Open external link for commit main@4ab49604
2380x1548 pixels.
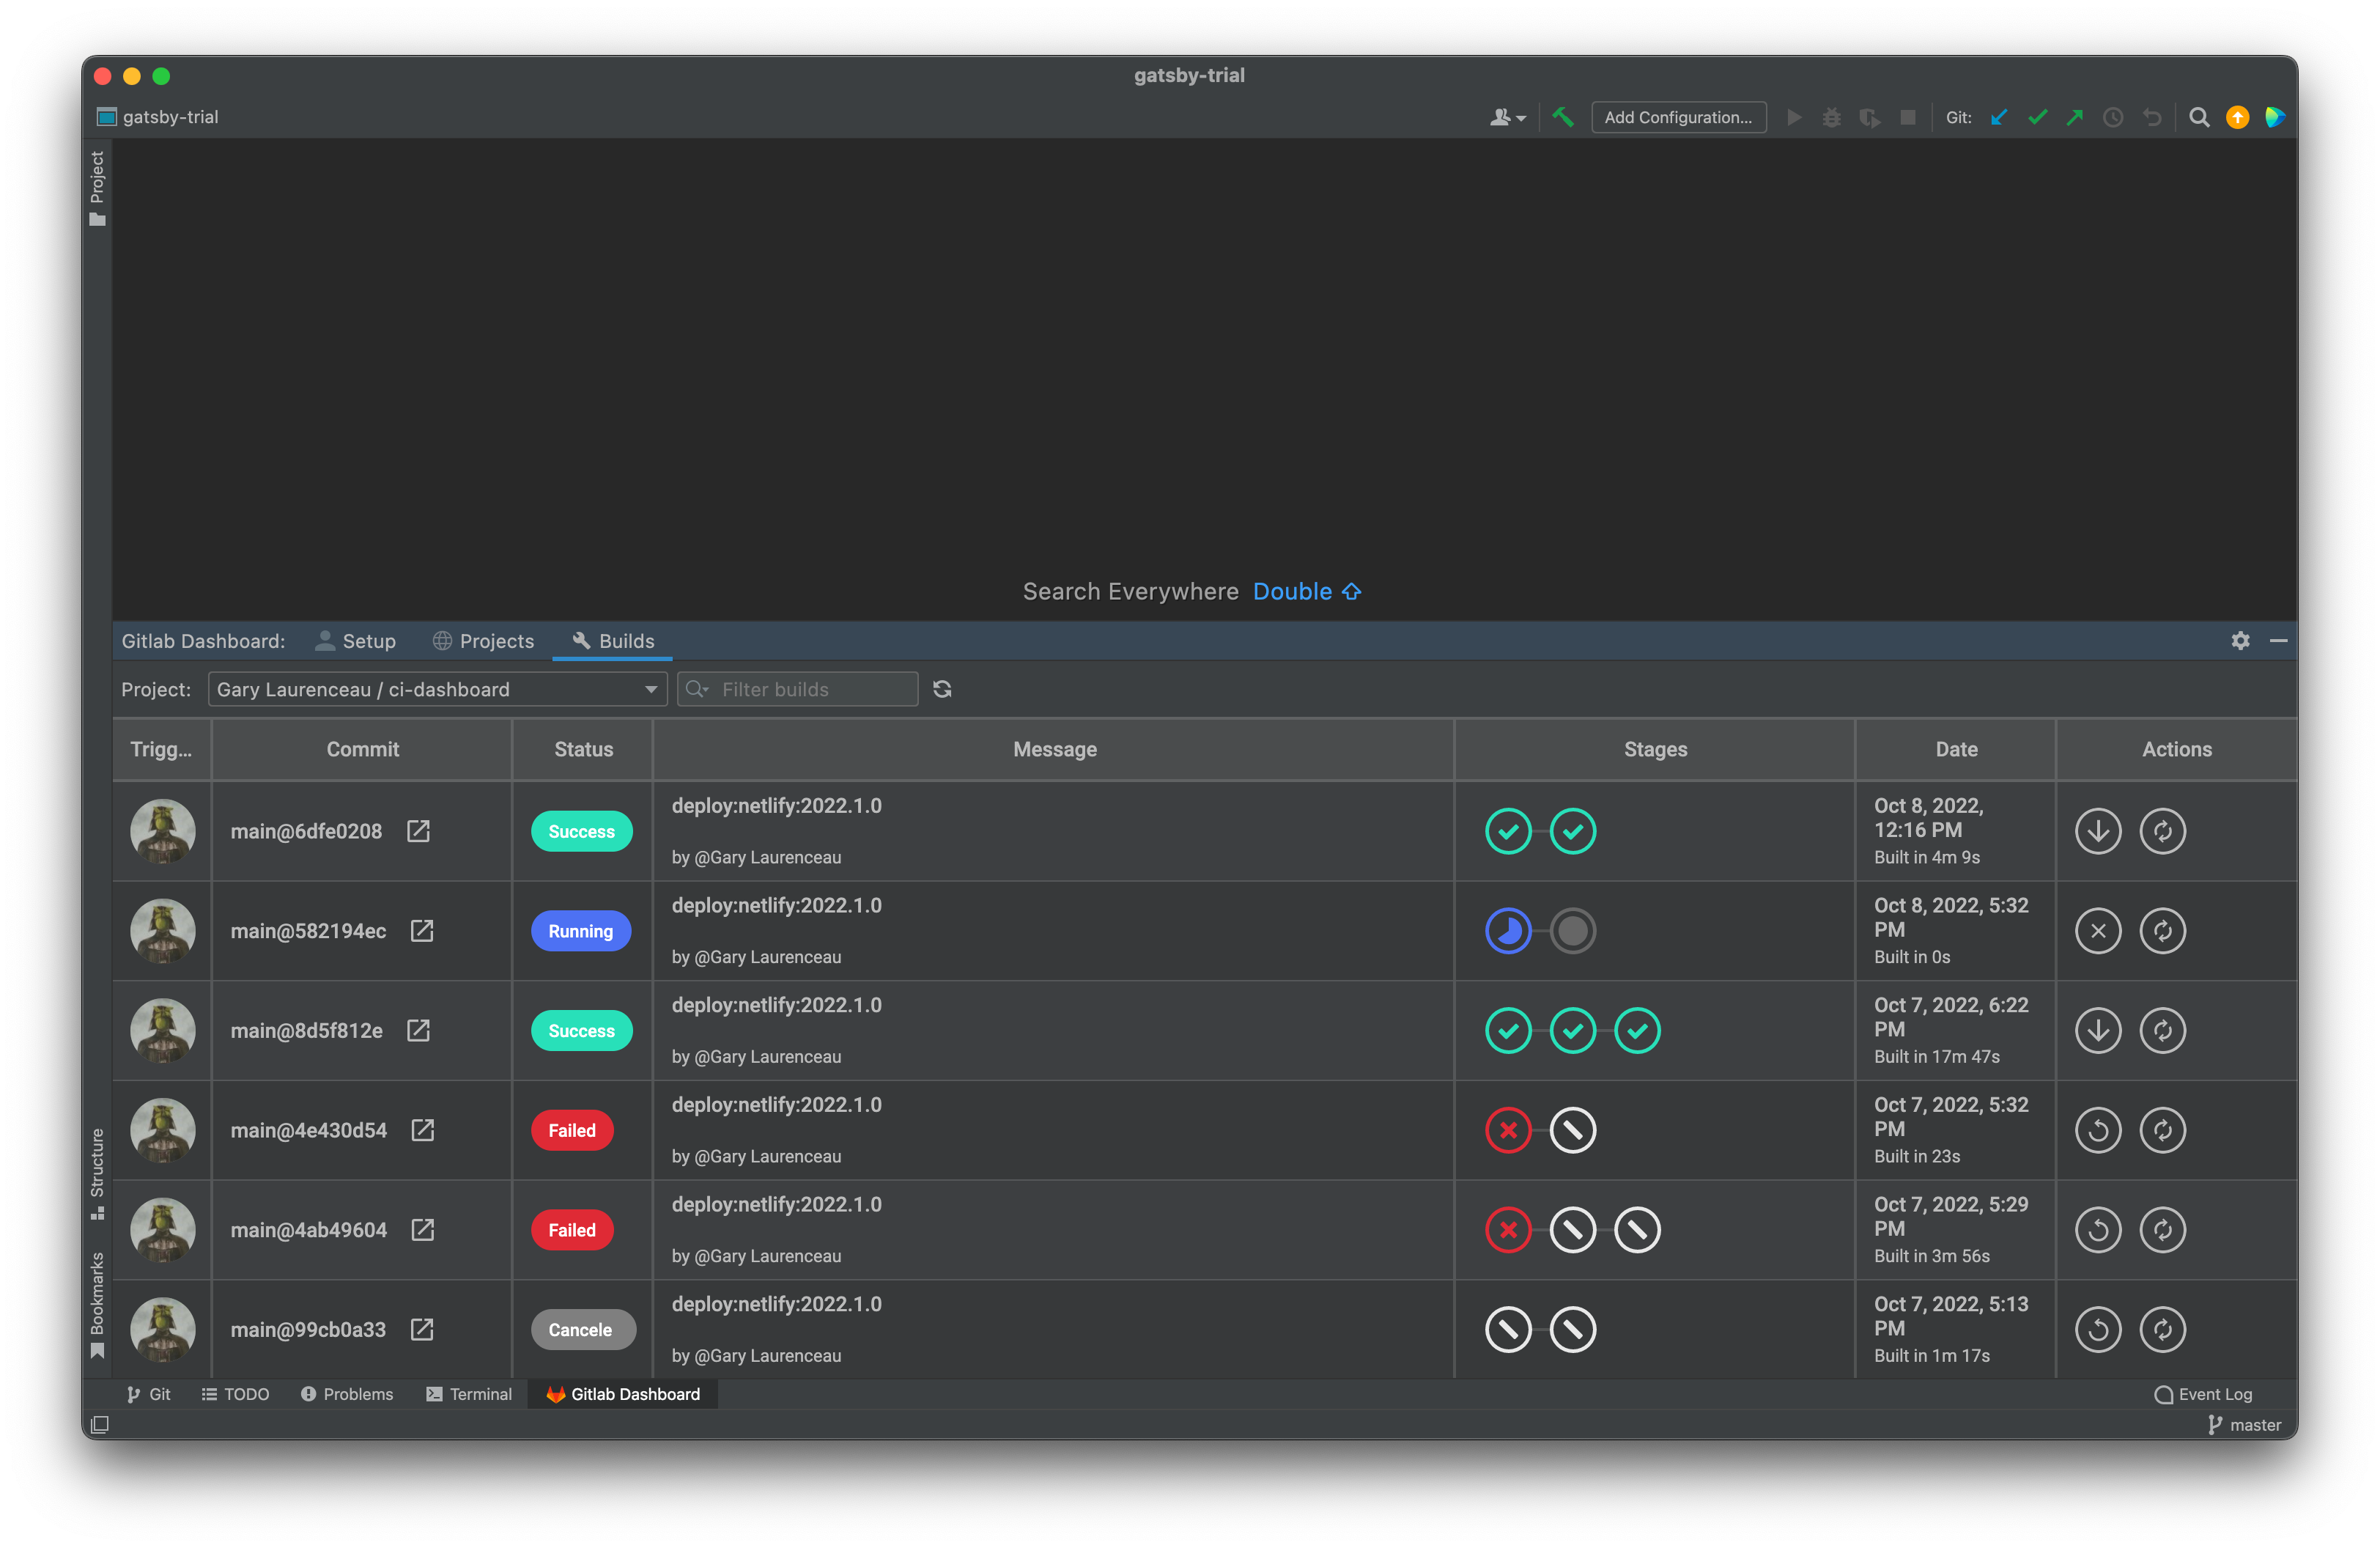[x=423, y=1230]
